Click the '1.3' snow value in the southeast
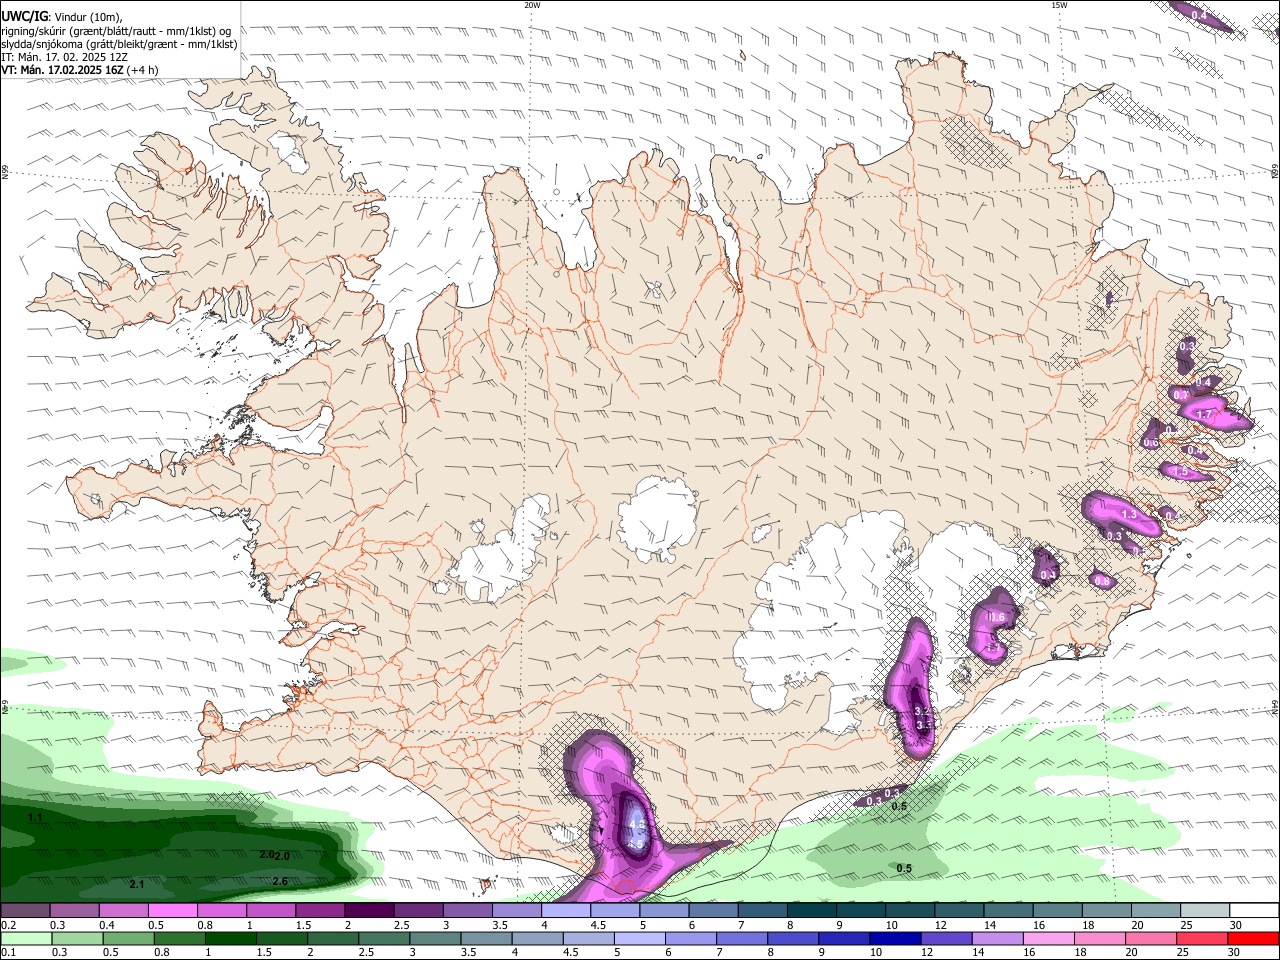This screenshot has height=960, width=1280. pyautogui.click(x=1129, y=514)
